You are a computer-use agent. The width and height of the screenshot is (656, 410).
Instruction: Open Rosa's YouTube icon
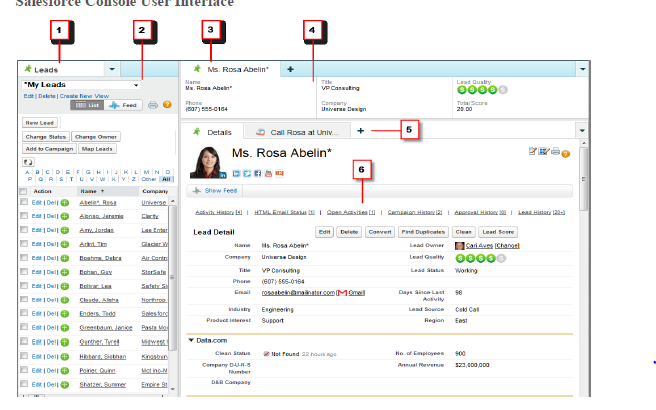click(x=269, y=174)
